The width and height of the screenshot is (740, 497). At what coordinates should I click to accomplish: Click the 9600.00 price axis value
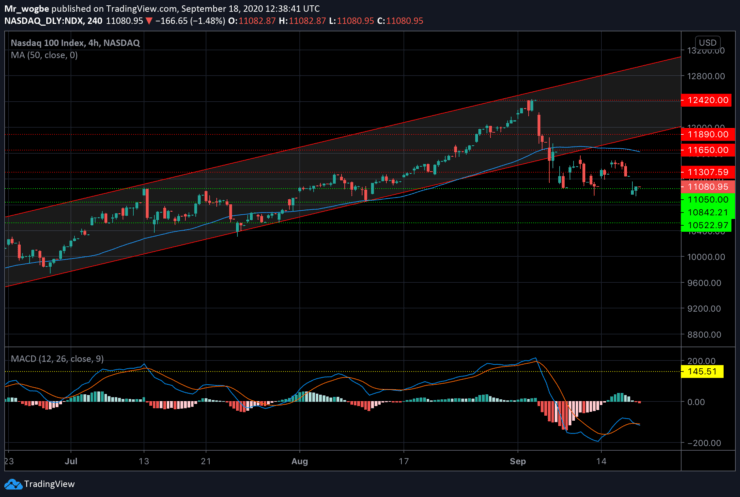click(704, 283)
